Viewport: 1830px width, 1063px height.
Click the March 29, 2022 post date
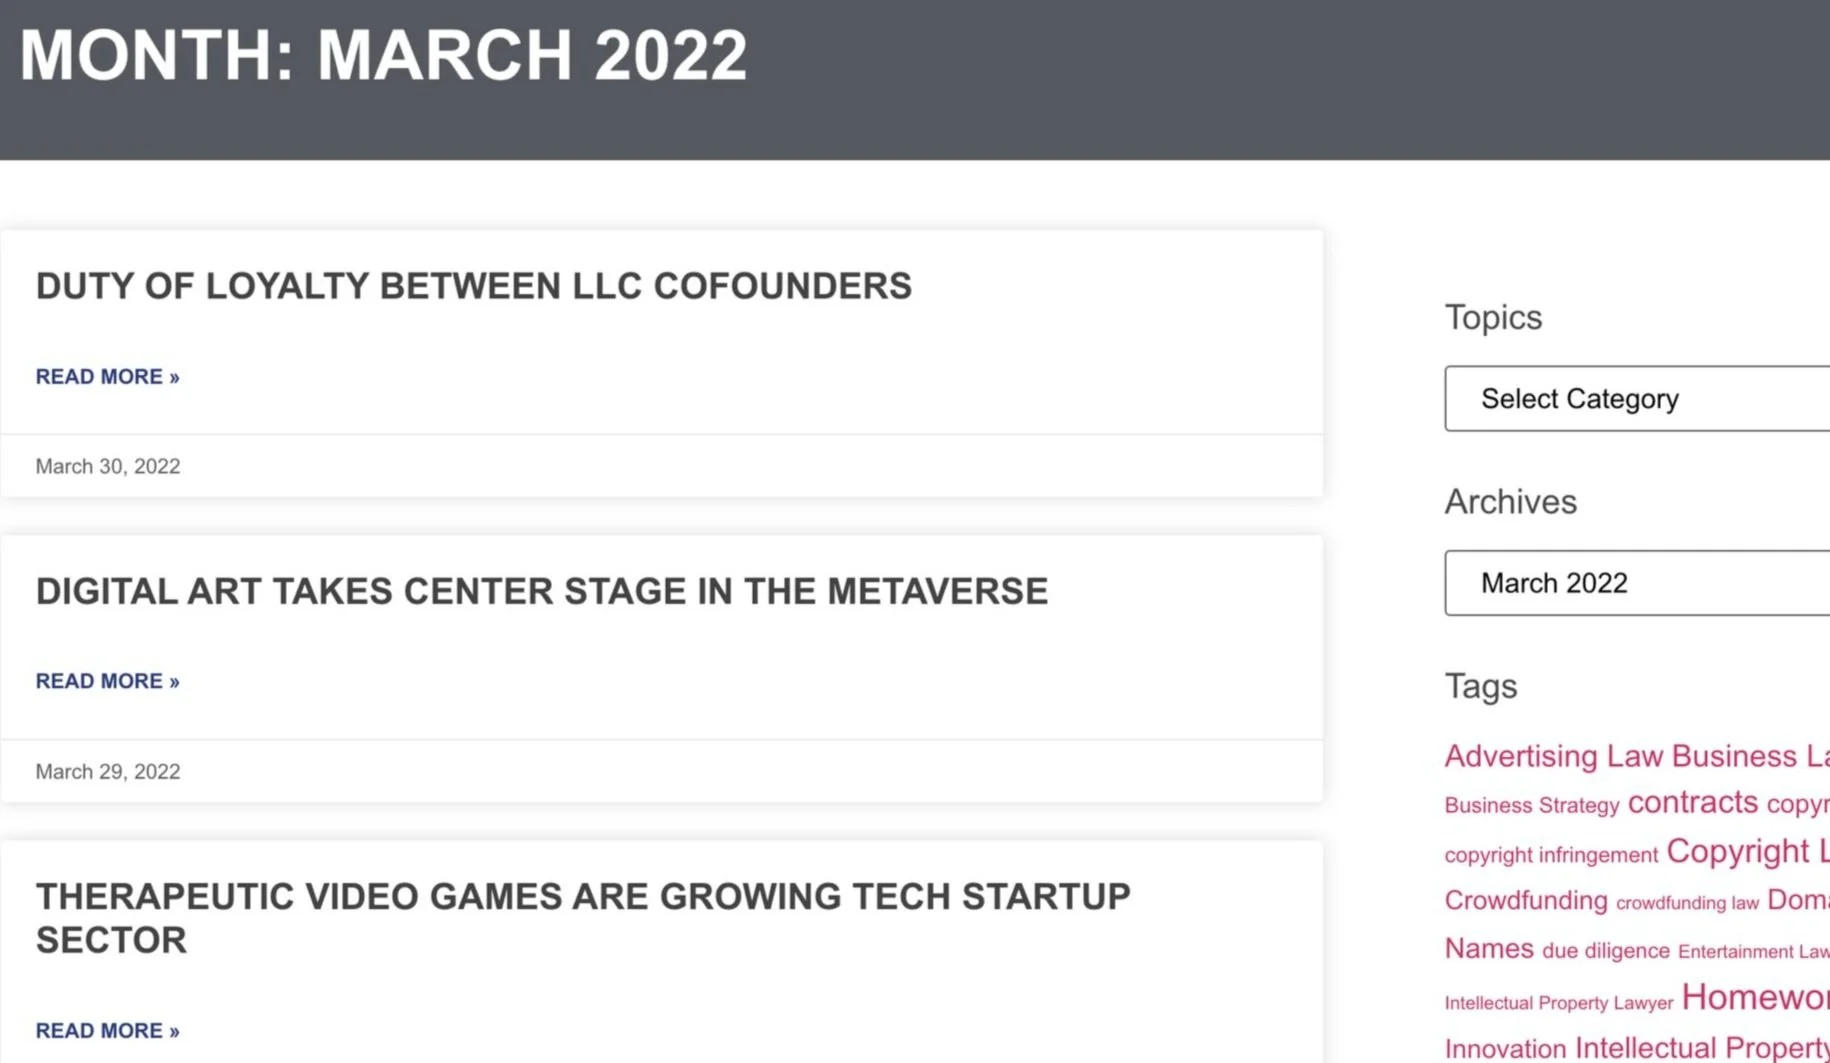(x=108, y=772)
